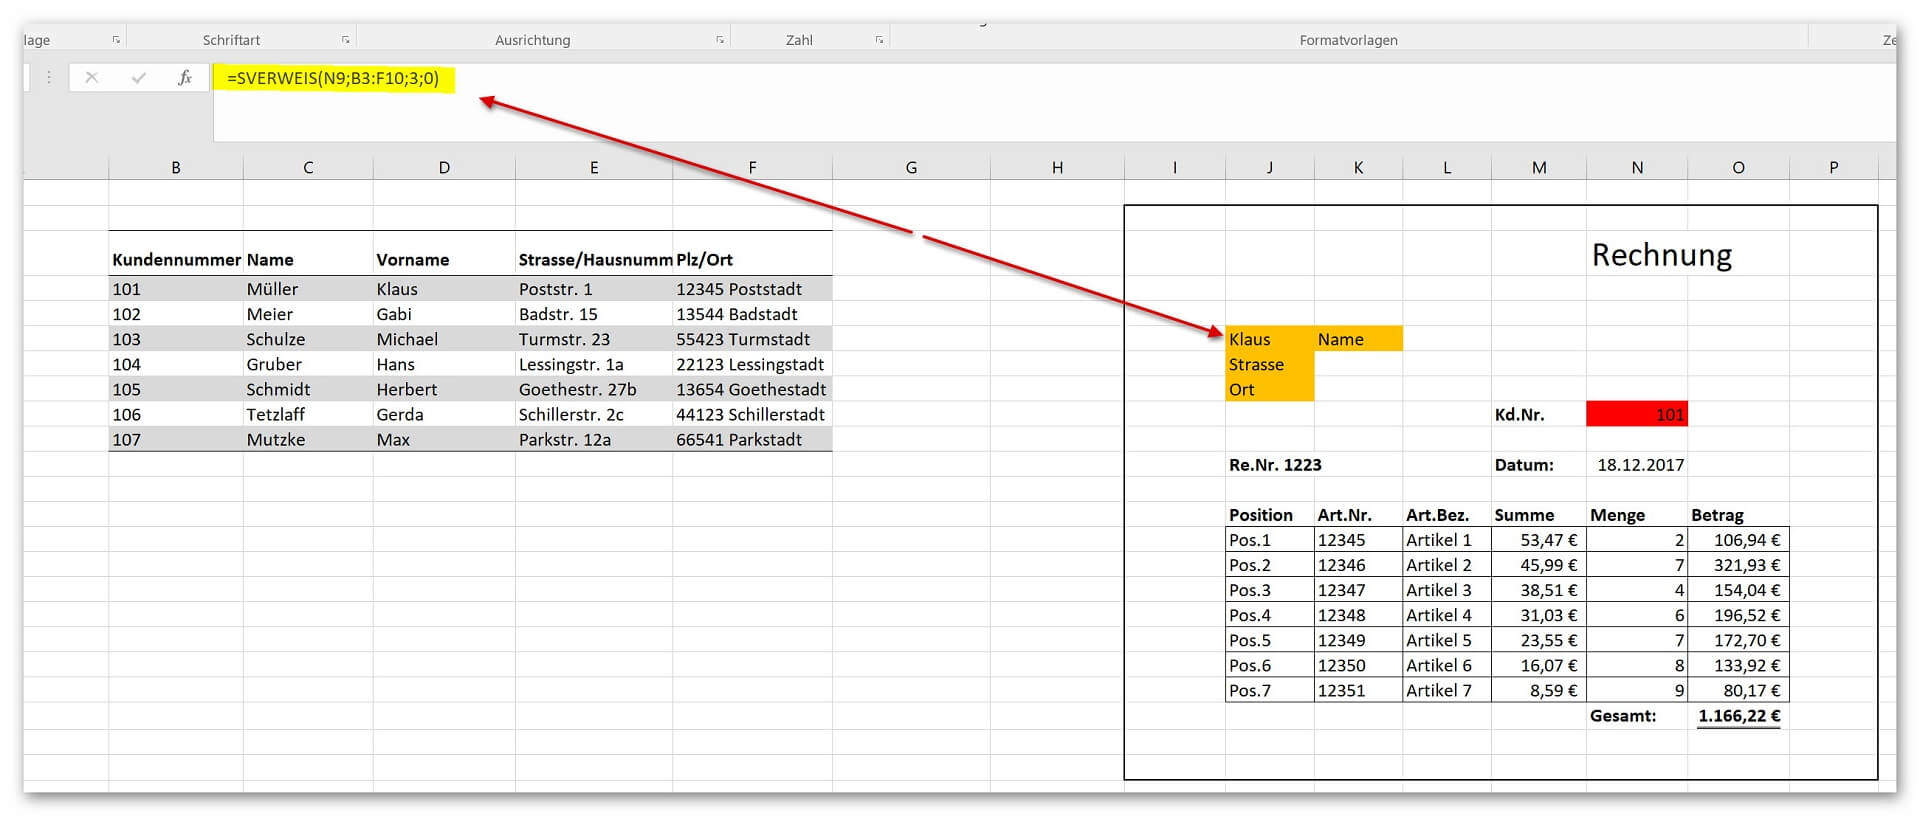
Task: Click the formula bar options dots
Action: 48,78
